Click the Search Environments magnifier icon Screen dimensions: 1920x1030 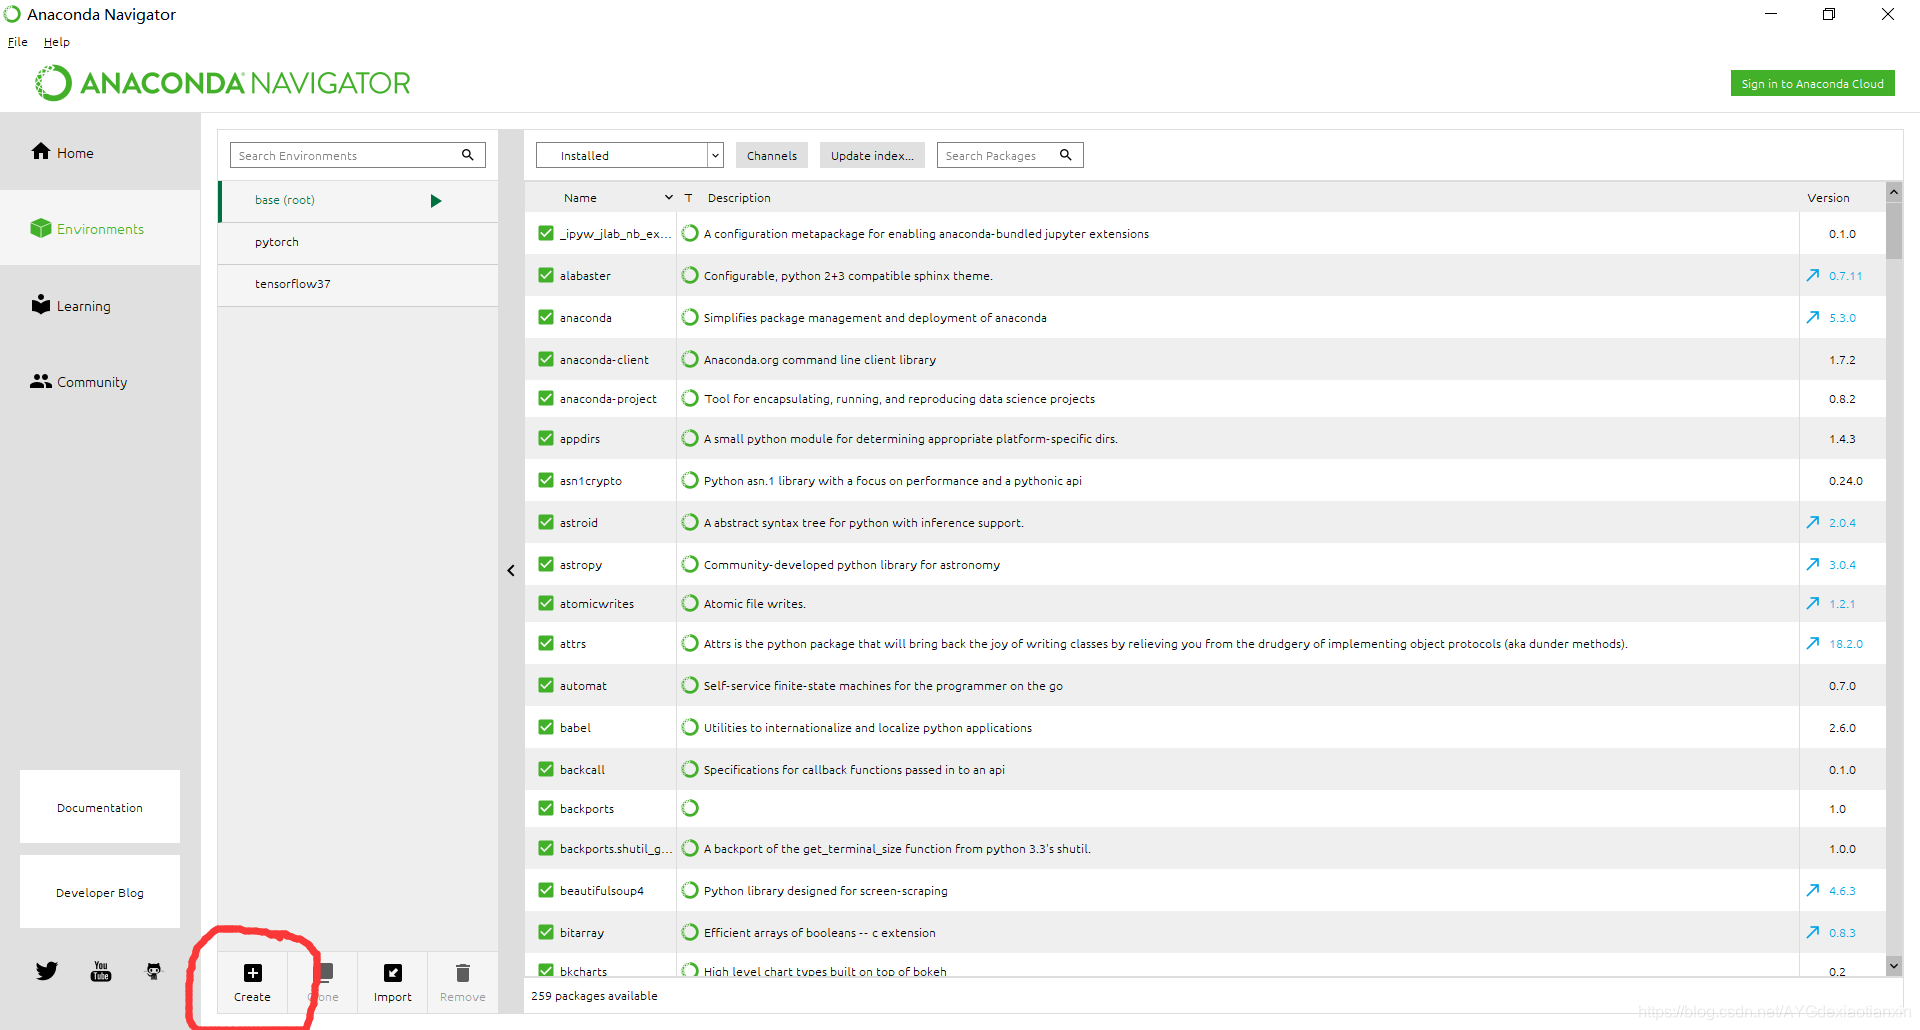coord(467,155)
